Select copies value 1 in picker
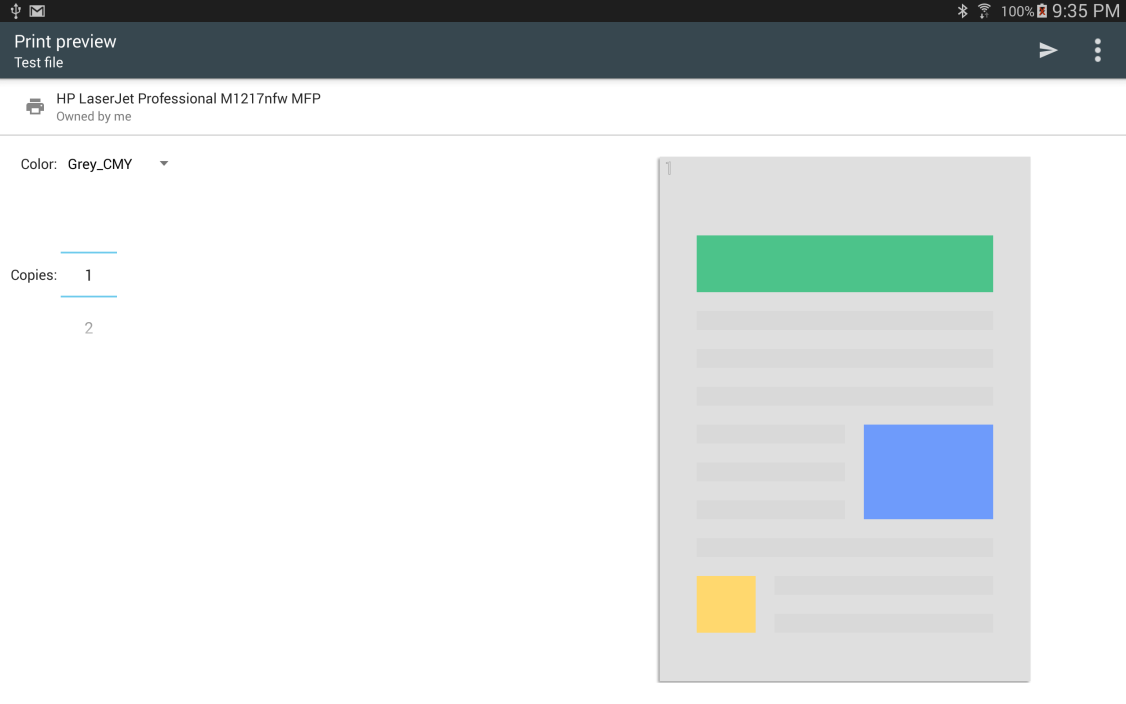Image resolution: width=1126 pixels, height=704 pixels. (x=88, y=275)
